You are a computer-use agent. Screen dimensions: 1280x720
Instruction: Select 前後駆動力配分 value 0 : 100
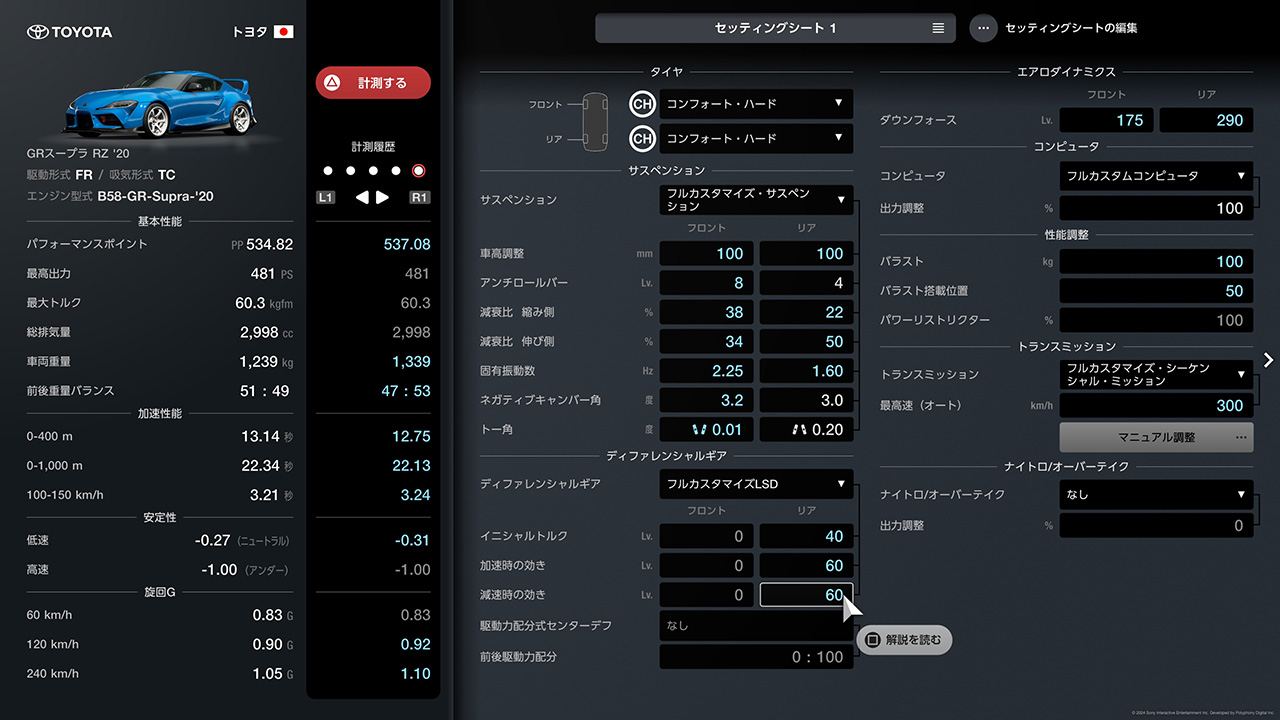tap(756, 657)
